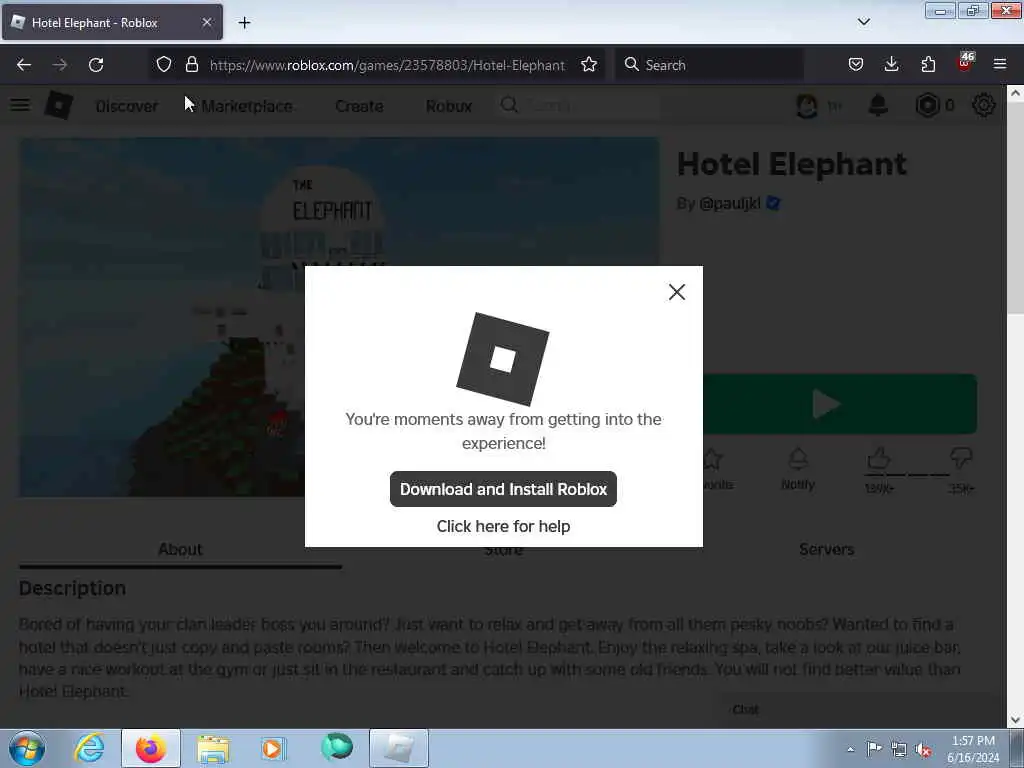The height and width of the screenshot is (768, 1024).
Task: Click the Roblox logo in the dialog
Action: pyautogui.click(x=503, y=359)
